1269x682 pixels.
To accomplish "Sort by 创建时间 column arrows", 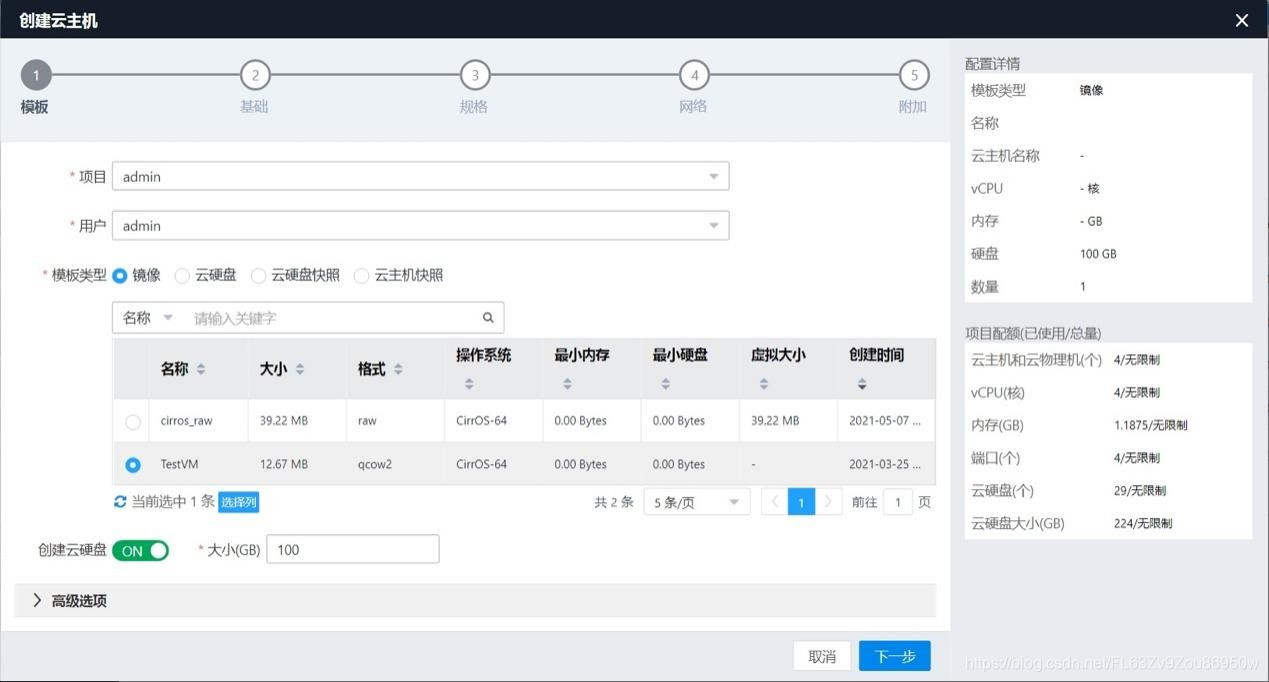I will (862, 384).
